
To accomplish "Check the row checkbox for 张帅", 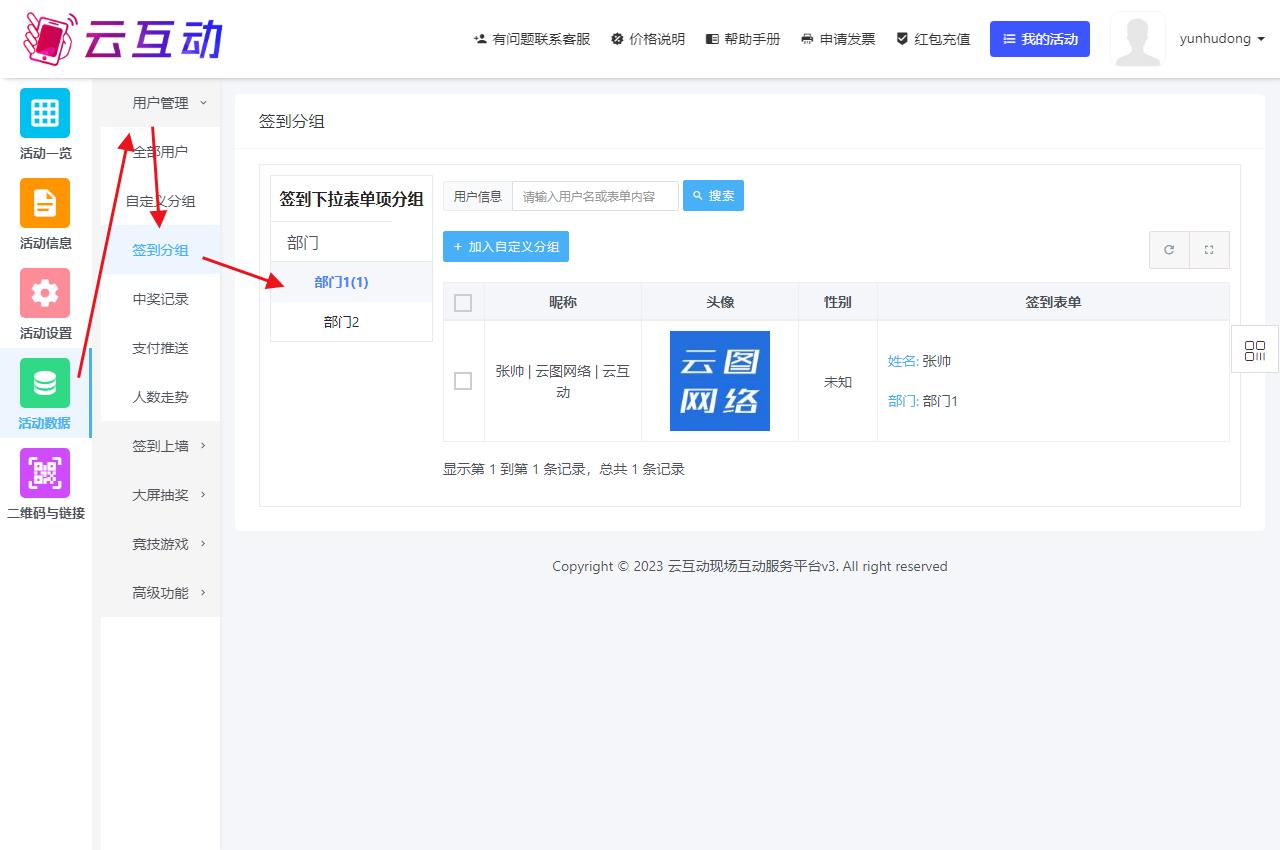I will (x=463, y=381).
